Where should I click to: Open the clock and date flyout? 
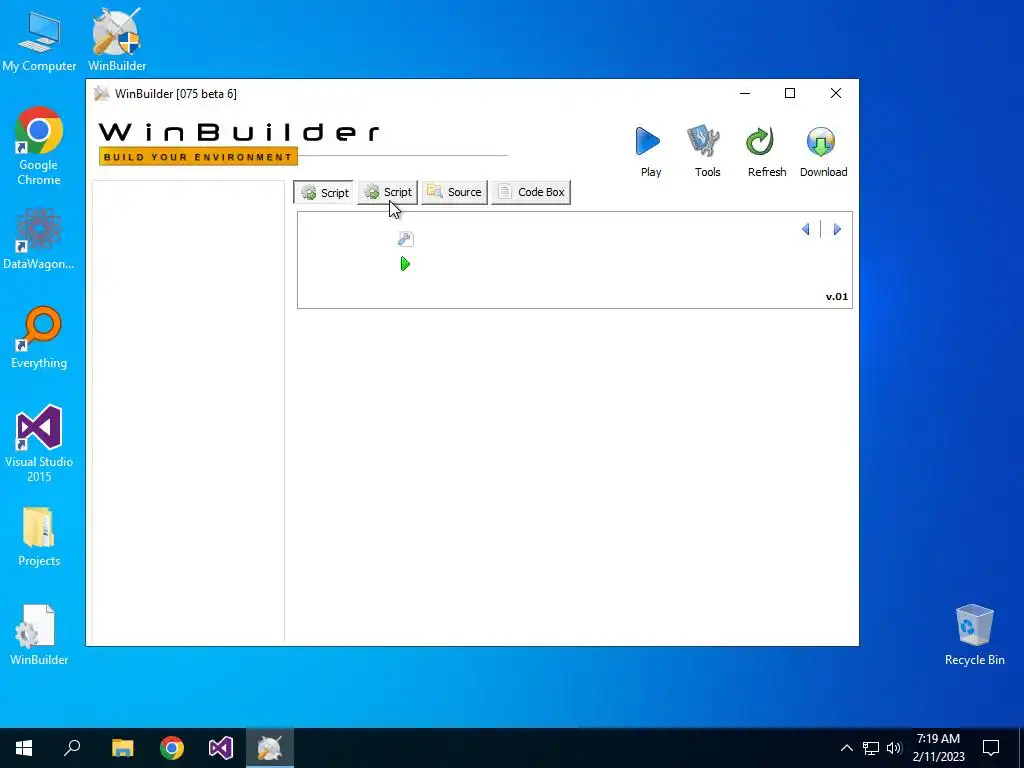click(938, 748)
